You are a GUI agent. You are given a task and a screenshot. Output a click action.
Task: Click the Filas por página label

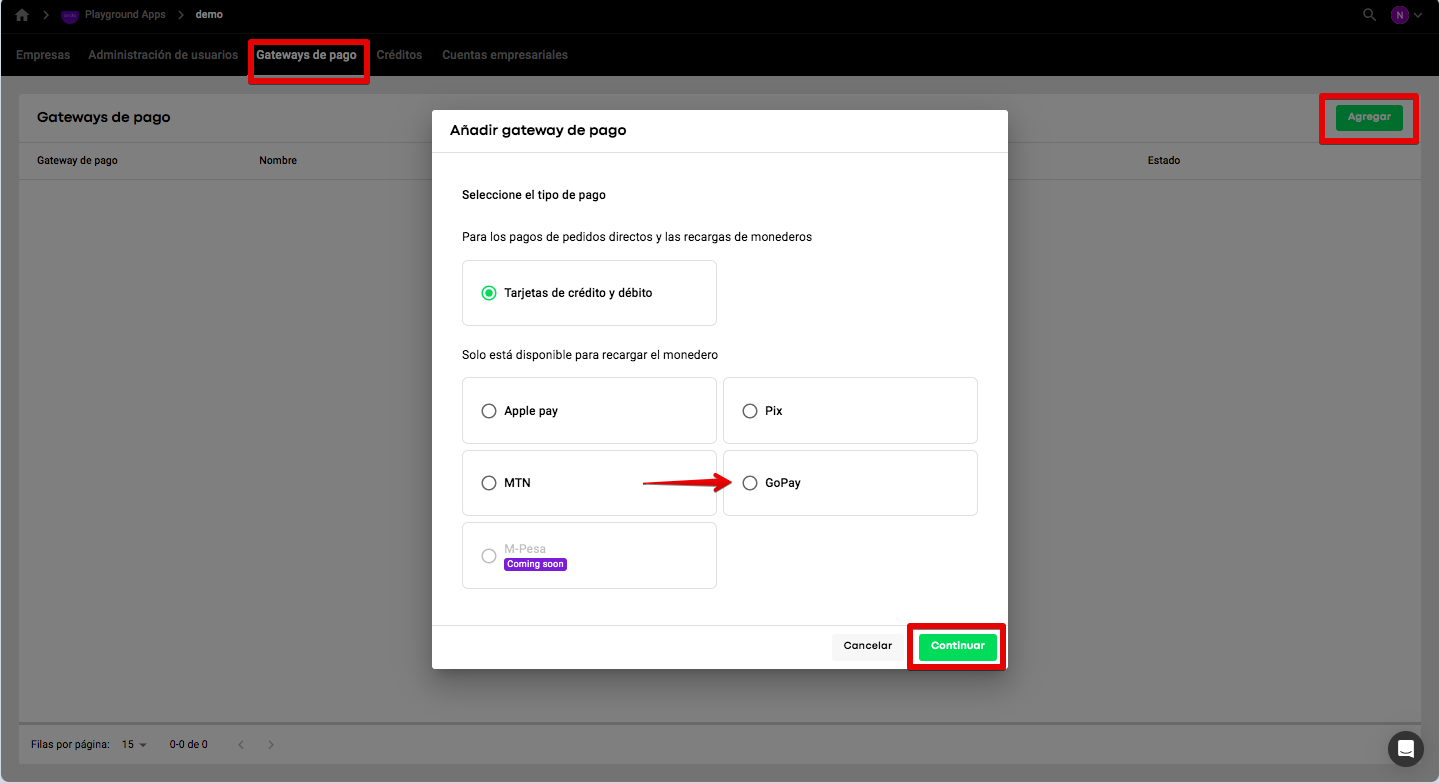pyautogui.click(x=70, y=745)
